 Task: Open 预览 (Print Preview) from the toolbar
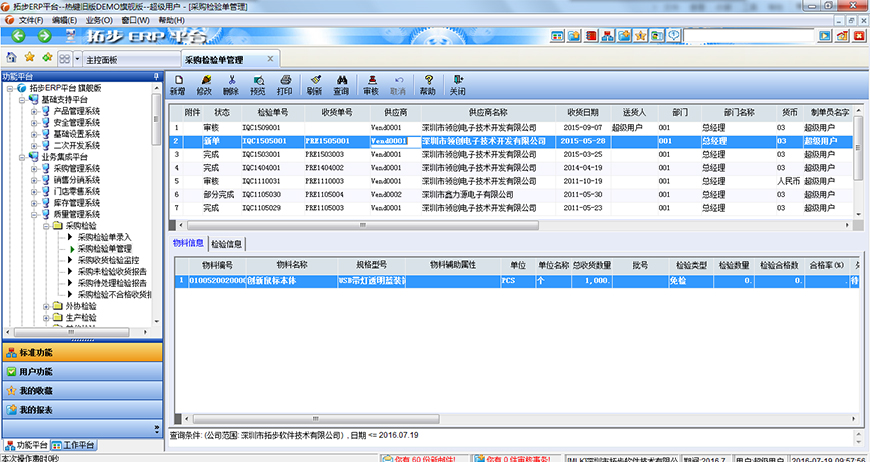[x=258, y=84]
